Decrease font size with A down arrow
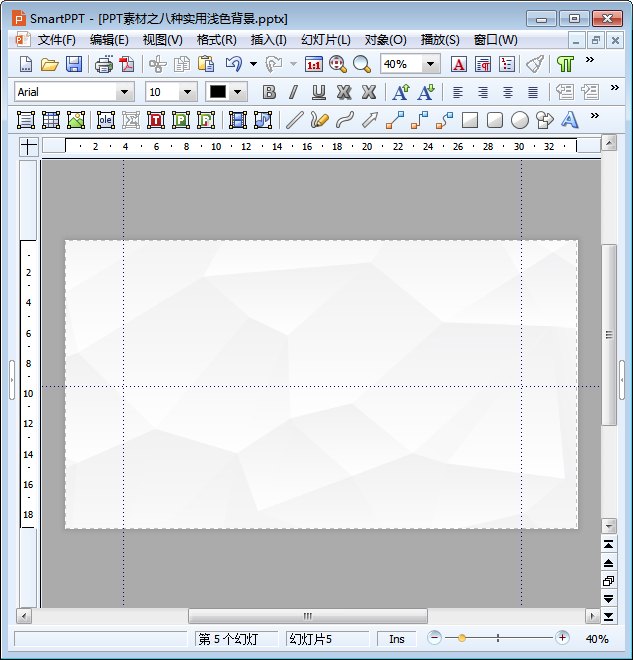 [x=426, y=92]
